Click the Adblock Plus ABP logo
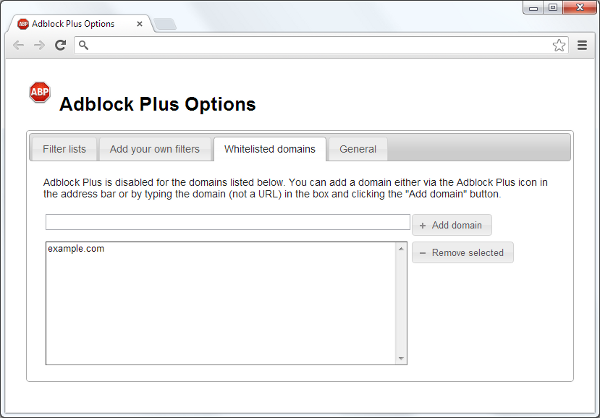Image resolution: width=600 pixels, height=418 pixels. [x=40, y=93]
